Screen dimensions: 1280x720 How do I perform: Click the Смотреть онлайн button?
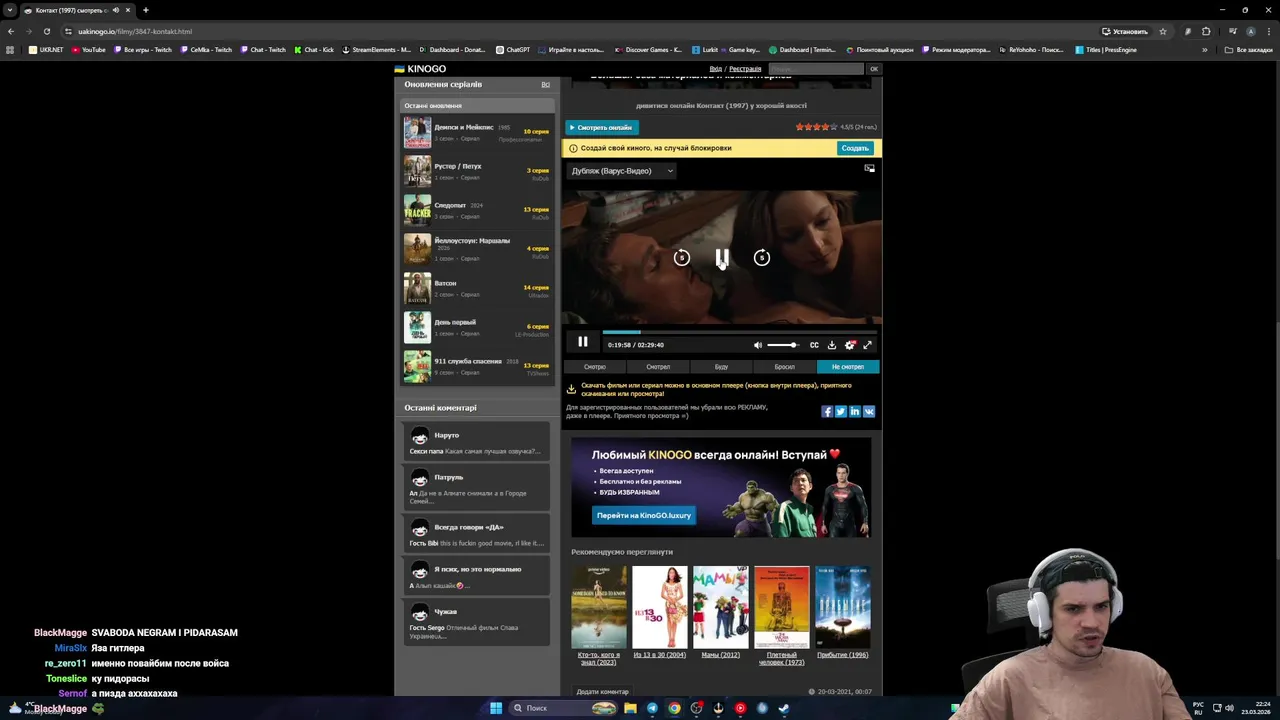(602, 127)
